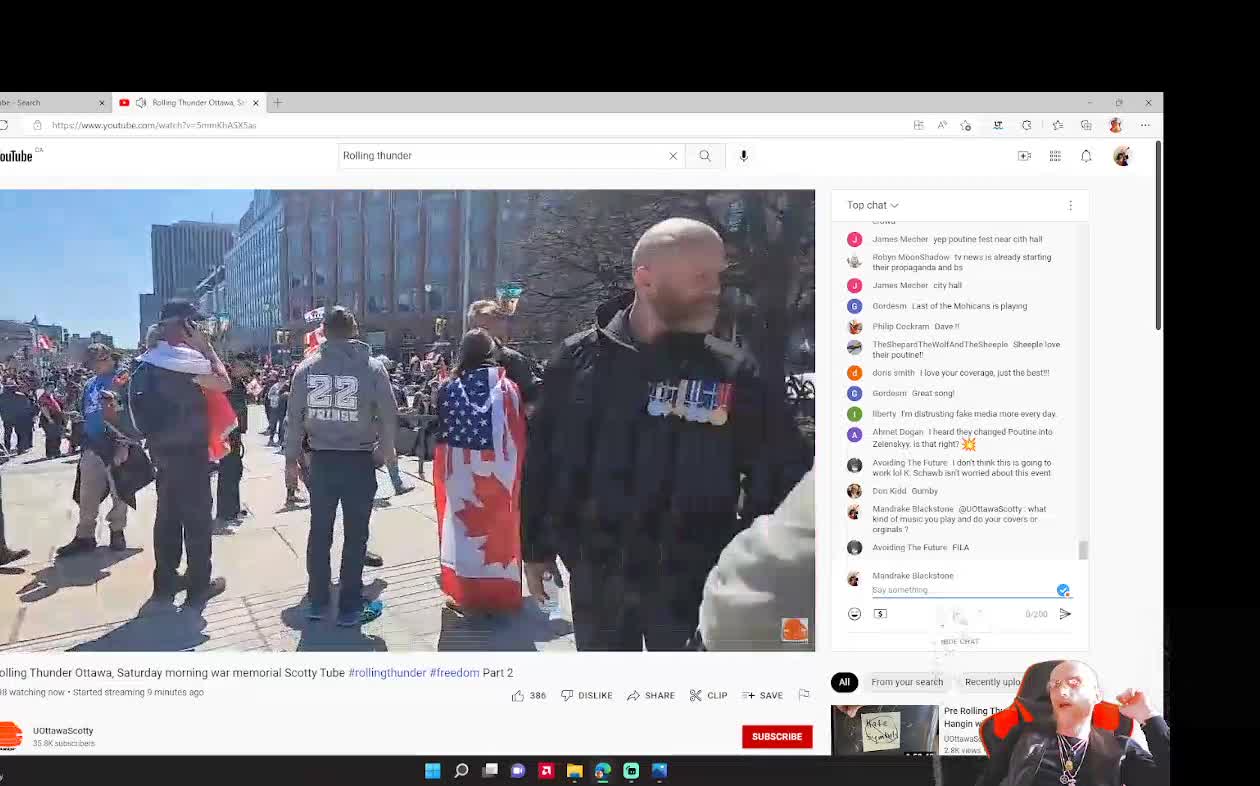The image size is (1260, 786).
Task: Click the page vertical scrollbar
Action: 1158,235
